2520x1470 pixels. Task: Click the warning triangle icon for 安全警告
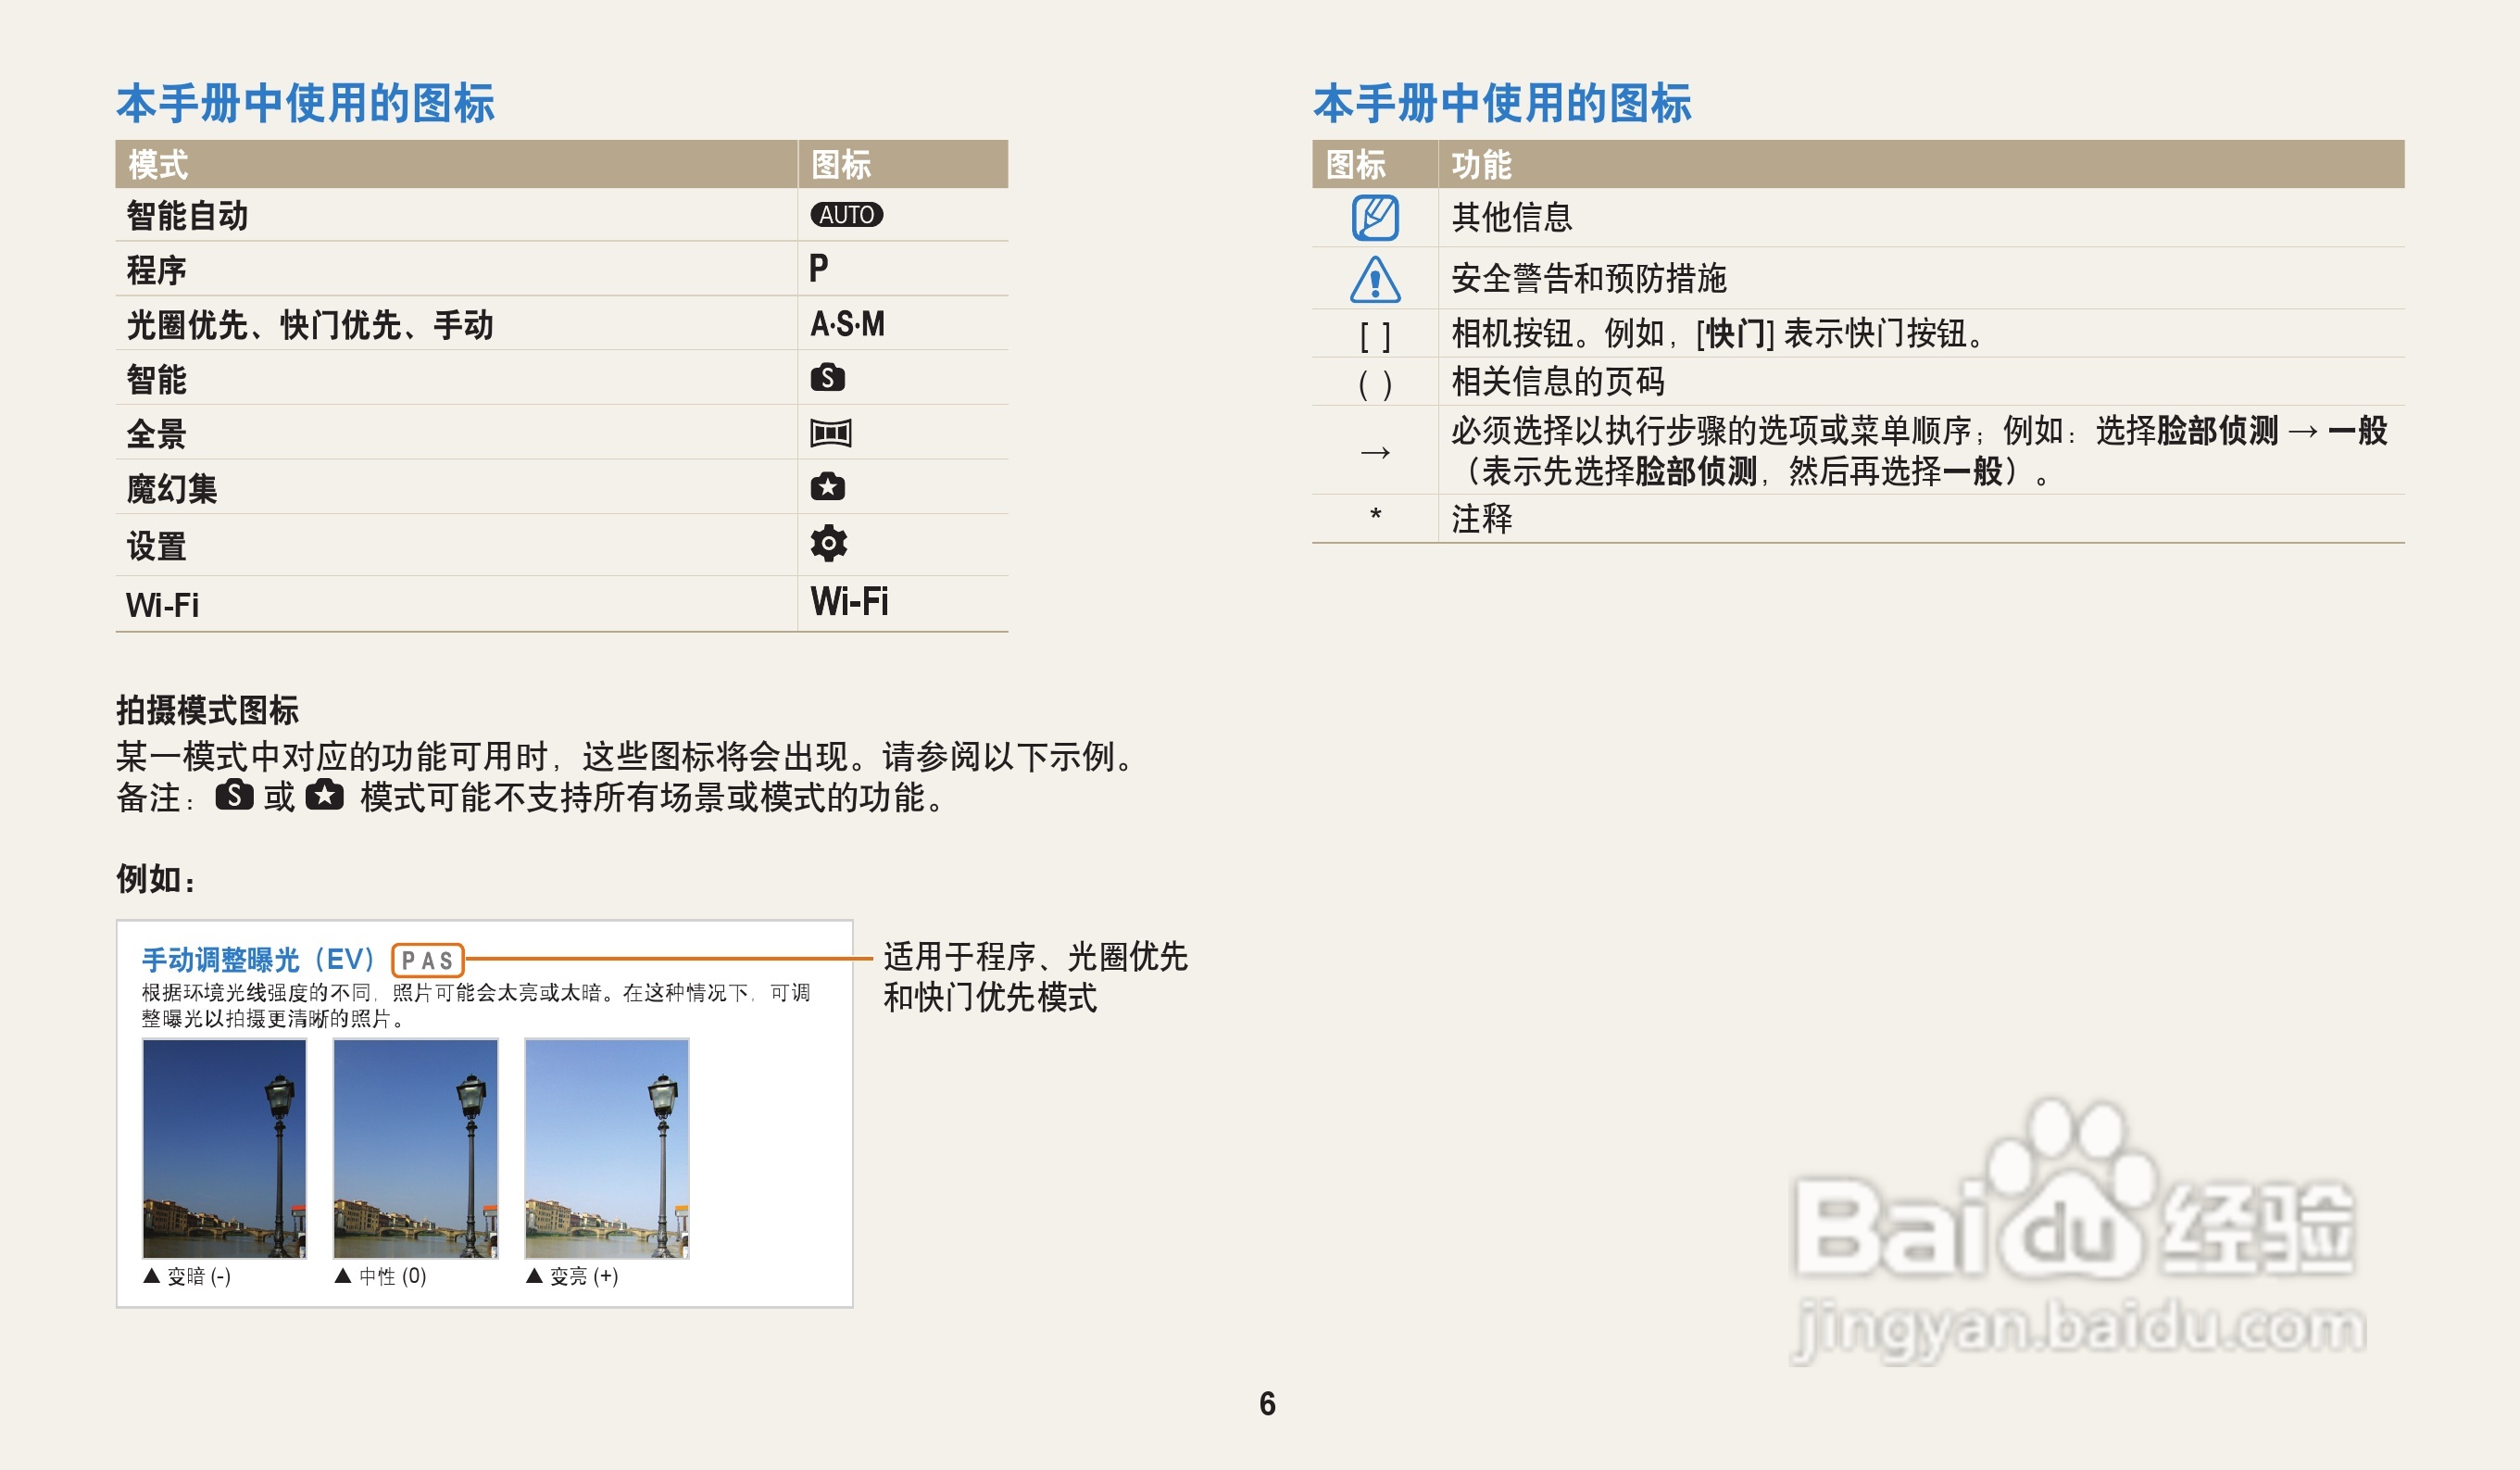1377,282
